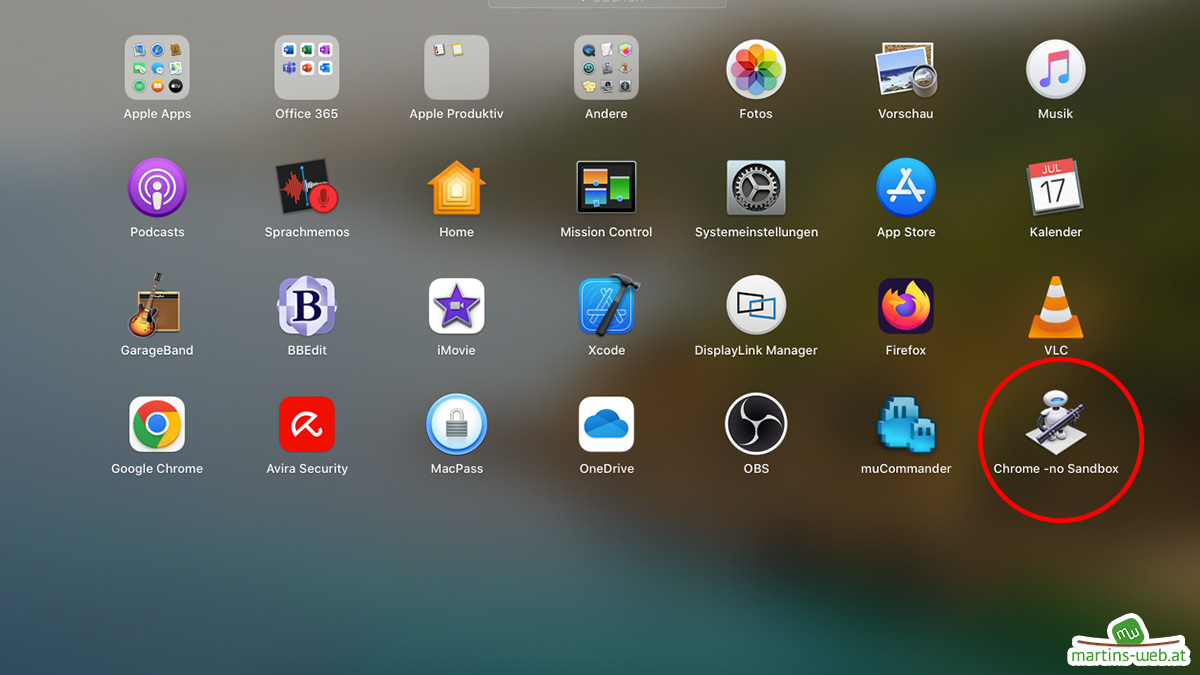
Task: Open OneDrive
Action: click(607, 424)
